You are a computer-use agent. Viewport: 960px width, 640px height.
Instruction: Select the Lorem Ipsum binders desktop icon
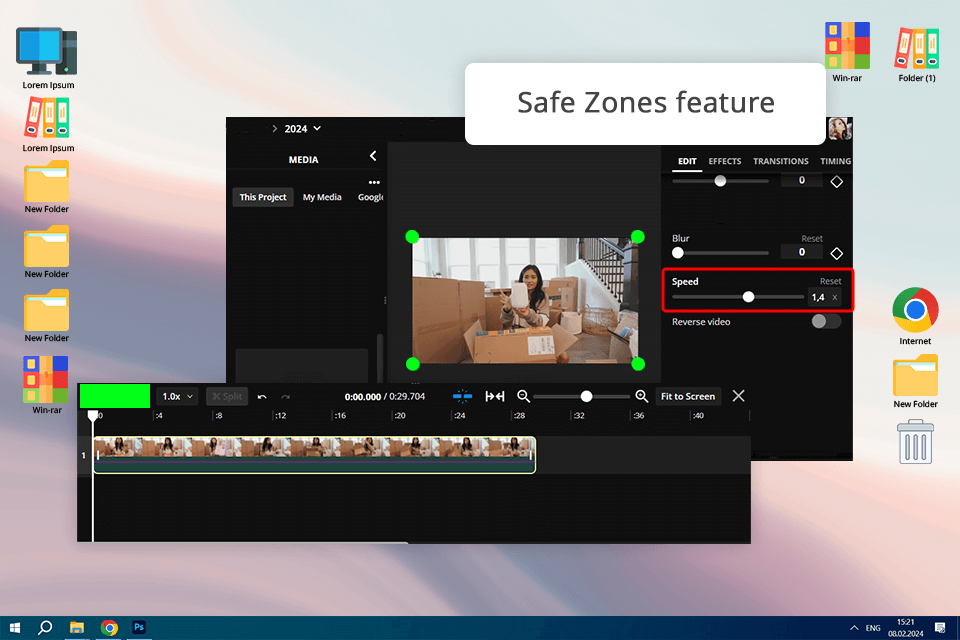click(x=48, y=126)
